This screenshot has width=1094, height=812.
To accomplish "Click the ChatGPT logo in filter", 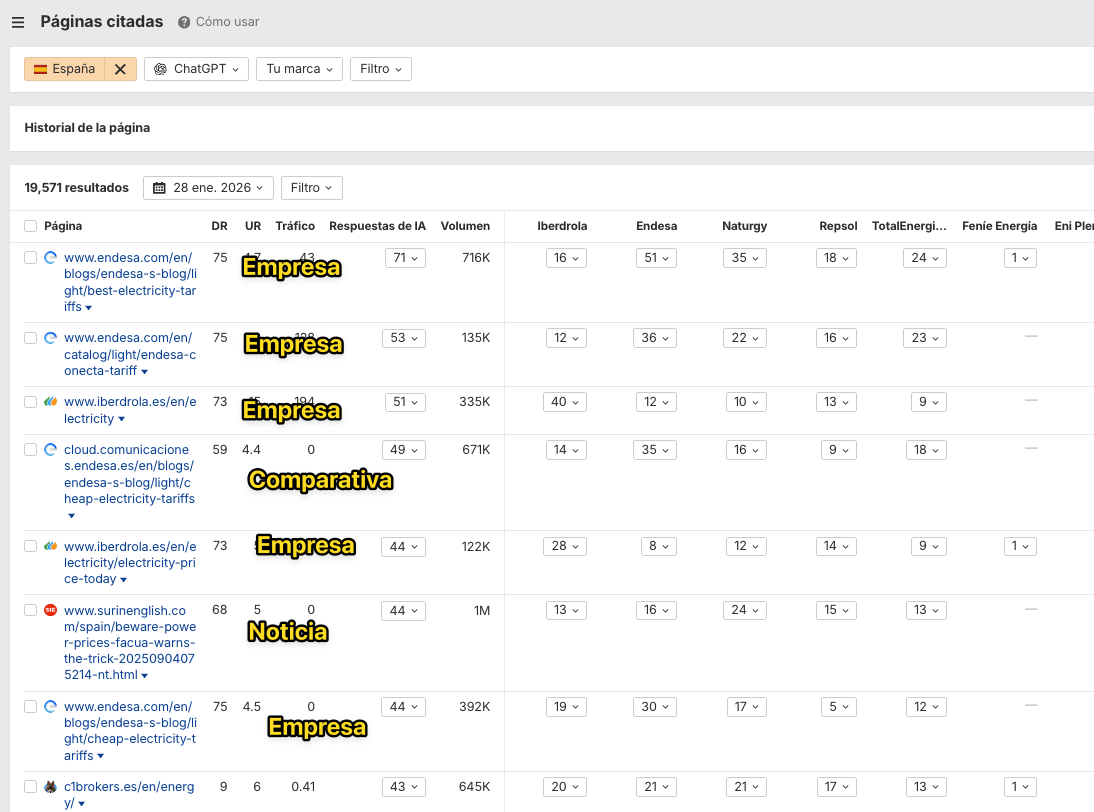I will pos(160,69).
